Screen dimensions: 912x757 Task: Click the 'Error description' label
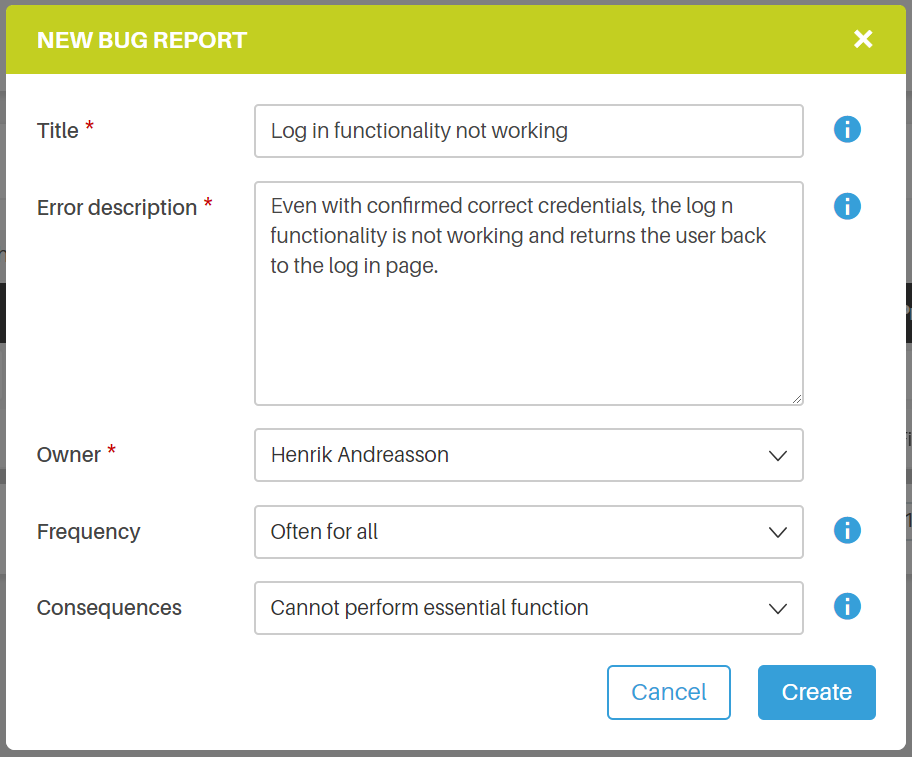click(x=117, y=208)
